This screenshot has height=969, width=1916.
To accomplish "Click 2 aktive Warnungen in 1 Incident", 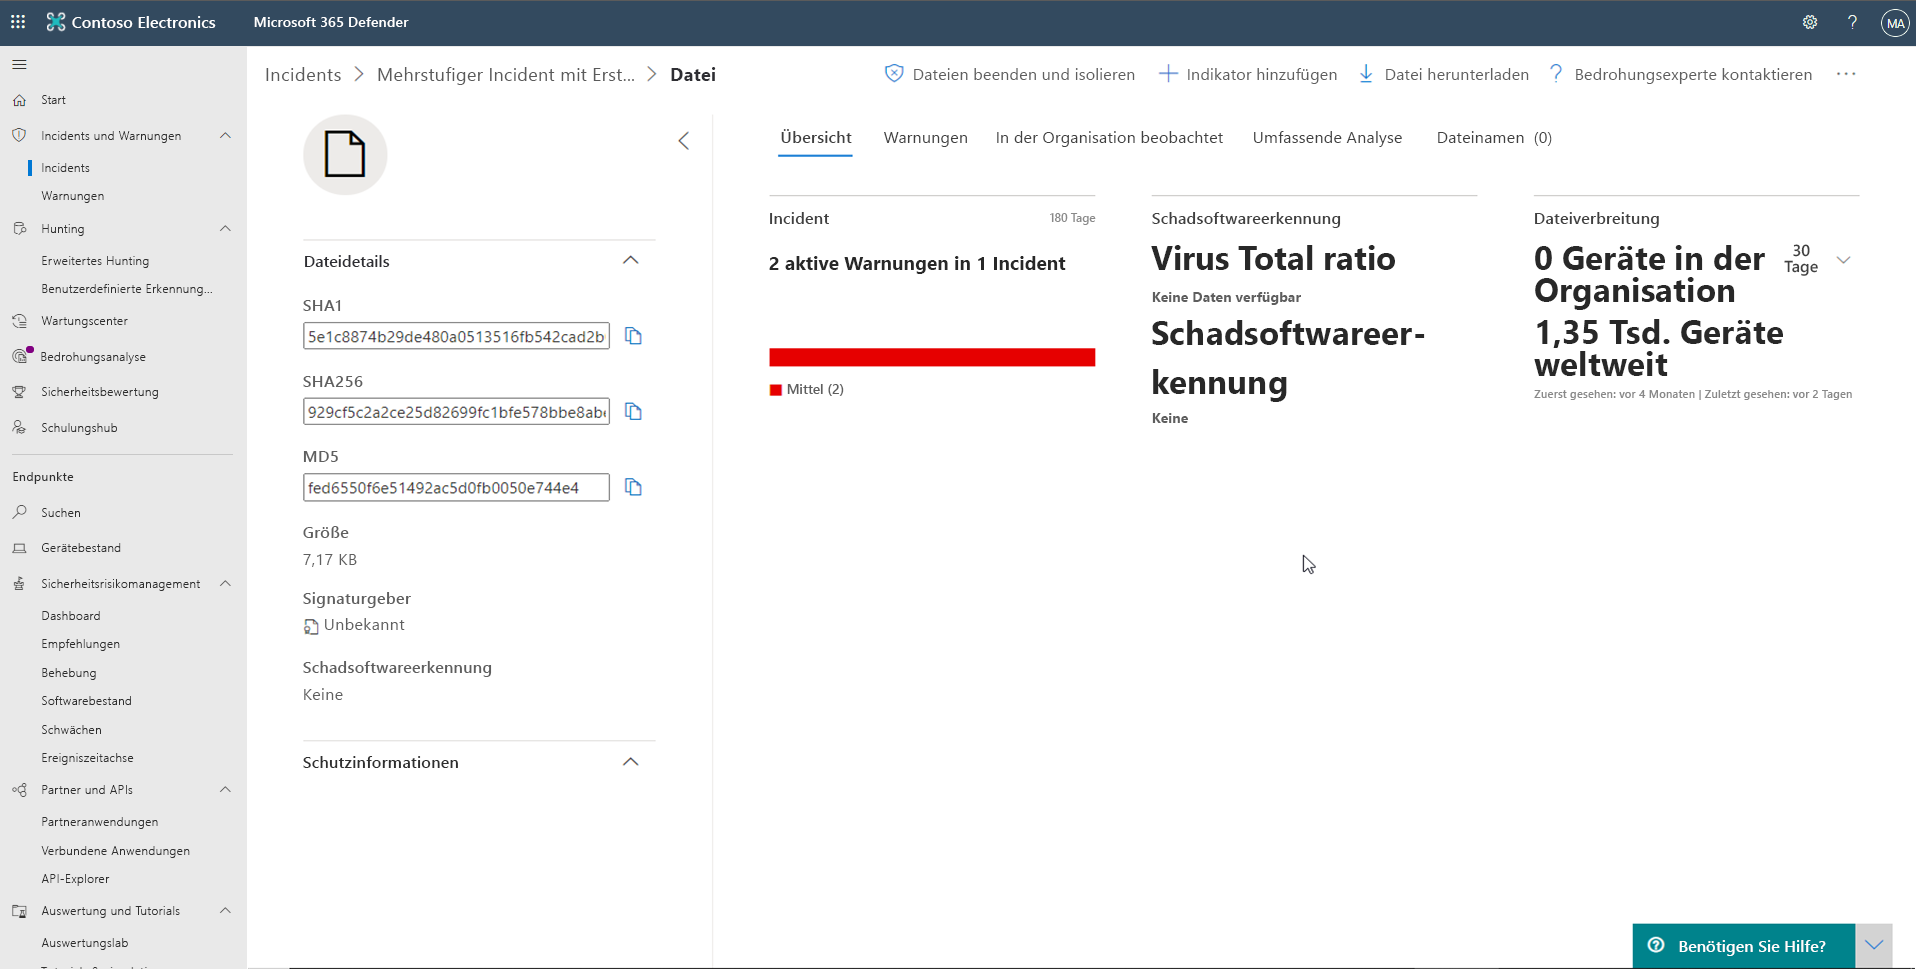I will coord(917,263).
